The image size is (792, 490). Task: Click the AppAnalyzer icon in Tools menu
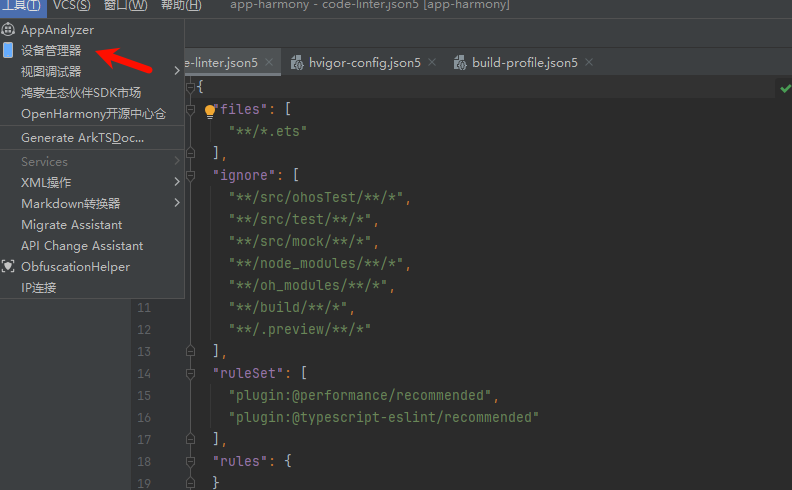point(9,30)
